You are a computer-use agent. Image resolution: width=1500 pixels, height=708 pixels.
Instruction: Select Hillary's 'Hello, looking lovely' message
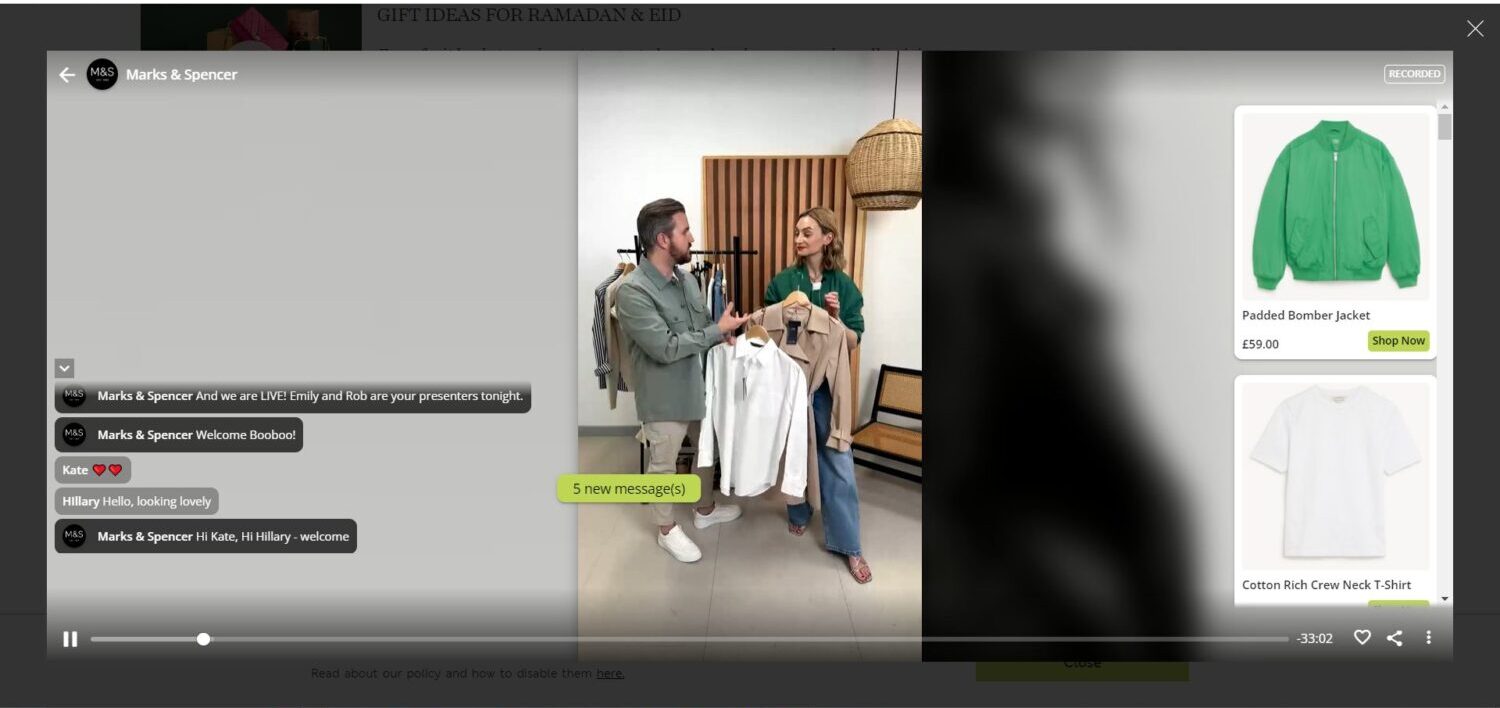click(136, 501)
